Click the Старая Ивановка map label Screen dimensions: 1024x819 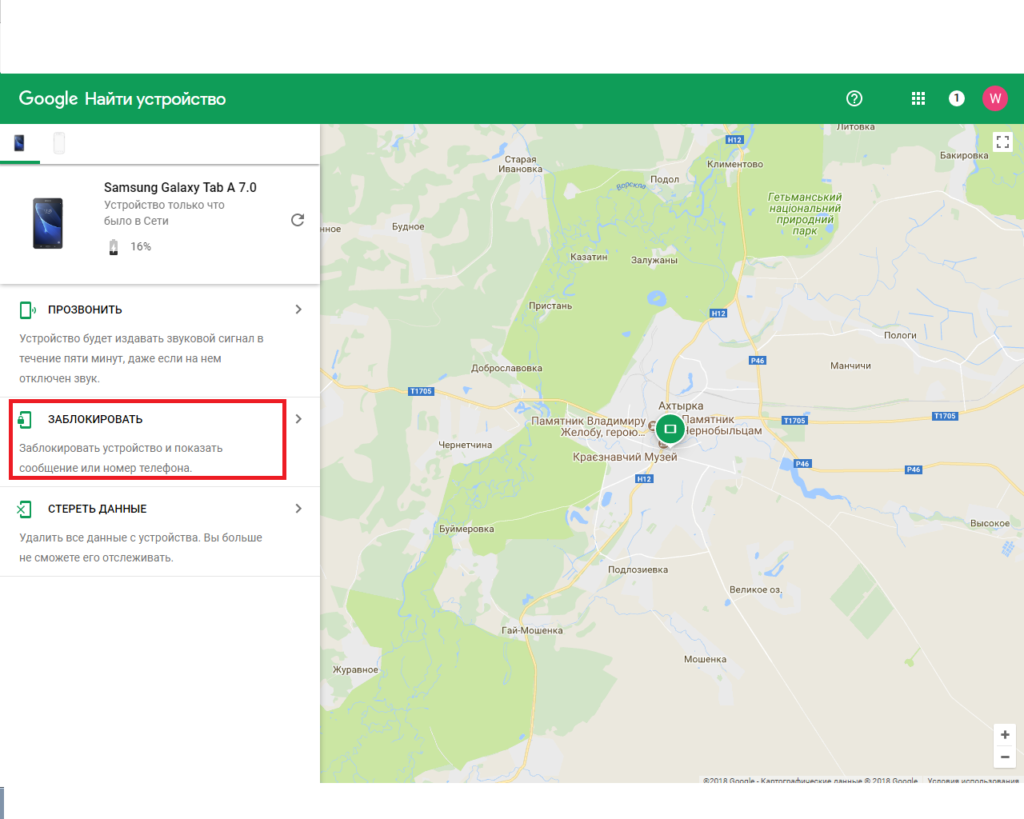[x=520, y=164]
